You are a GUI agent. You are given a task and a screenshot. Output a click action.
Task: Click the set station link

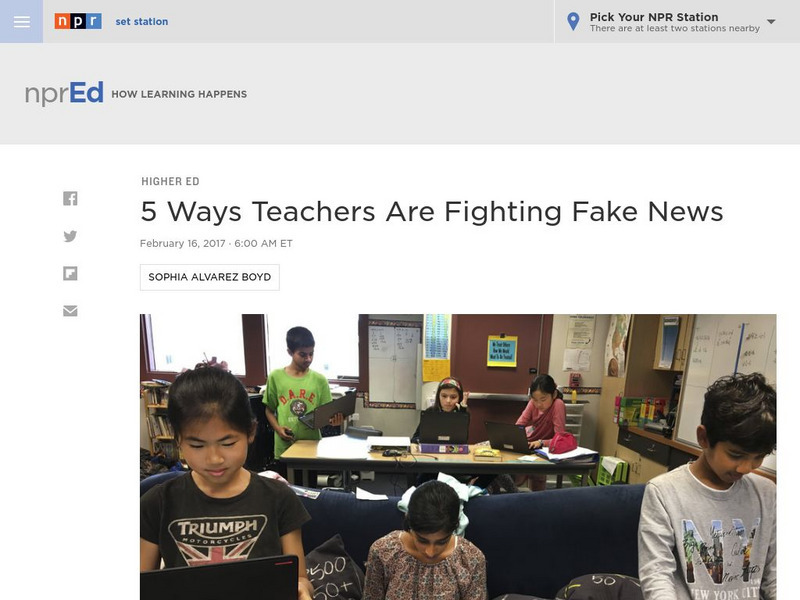tap(141, 21)
